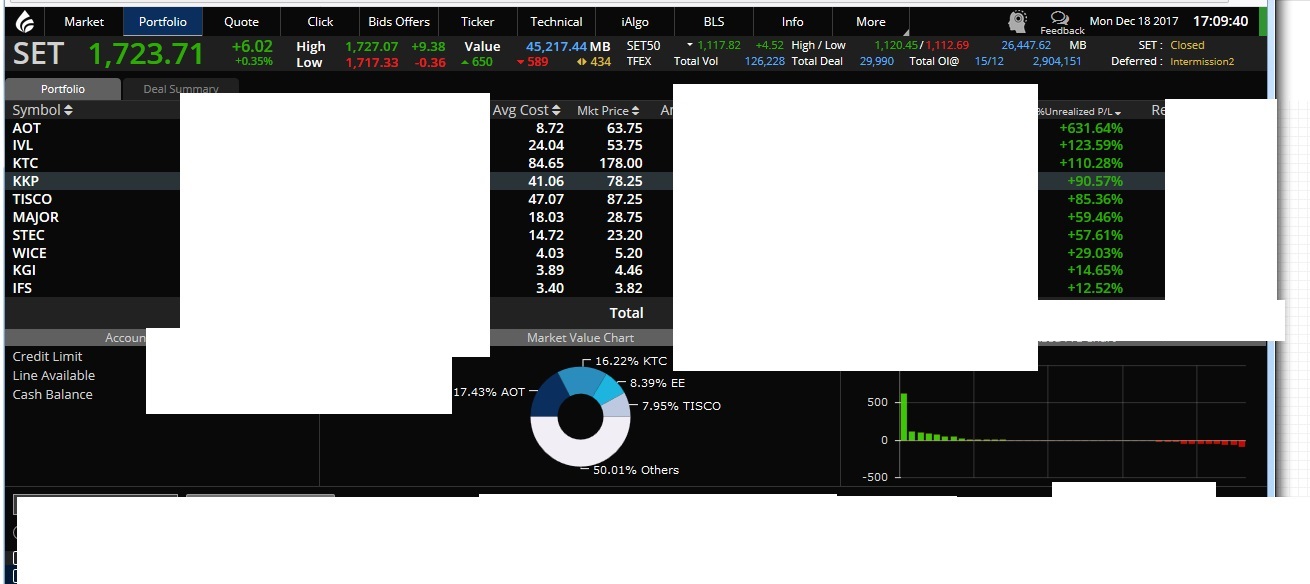1310x584 pixels.
Task: Sort by Mkt Price column arrows
Action: (x=636, y=110)
